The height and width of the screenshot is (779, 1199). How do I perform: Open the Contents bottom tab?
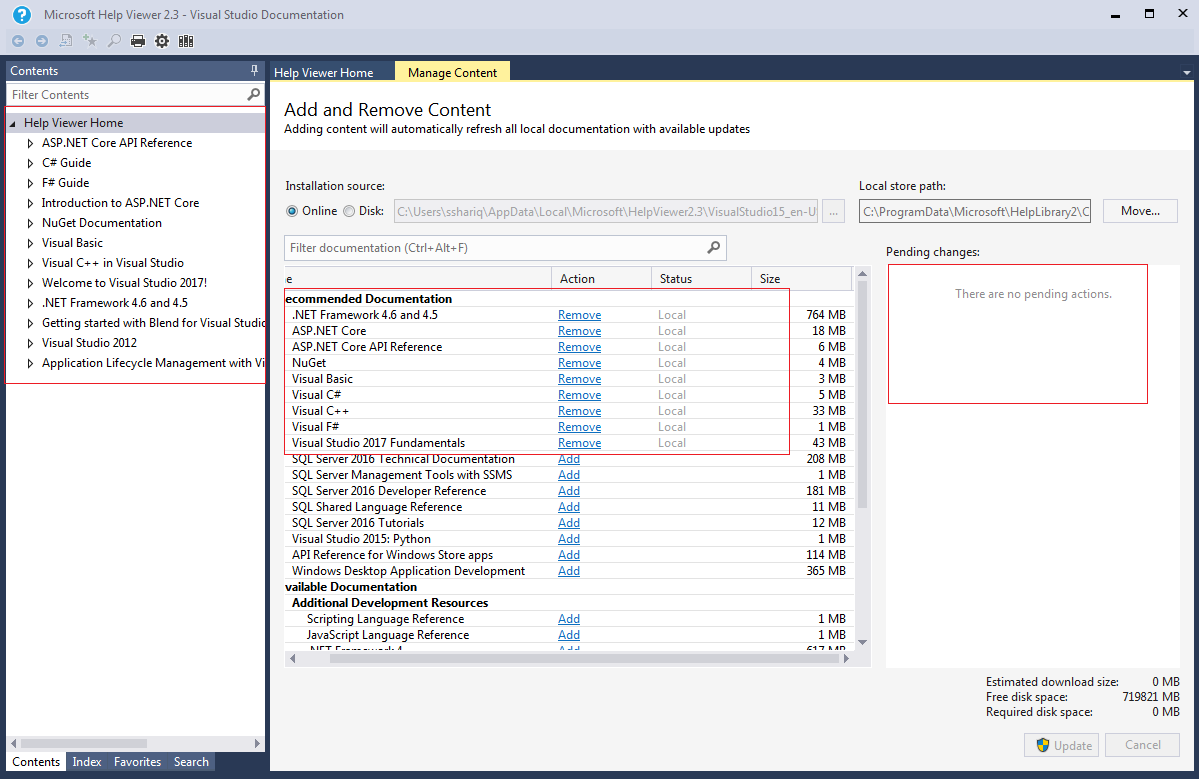point(36,761)
